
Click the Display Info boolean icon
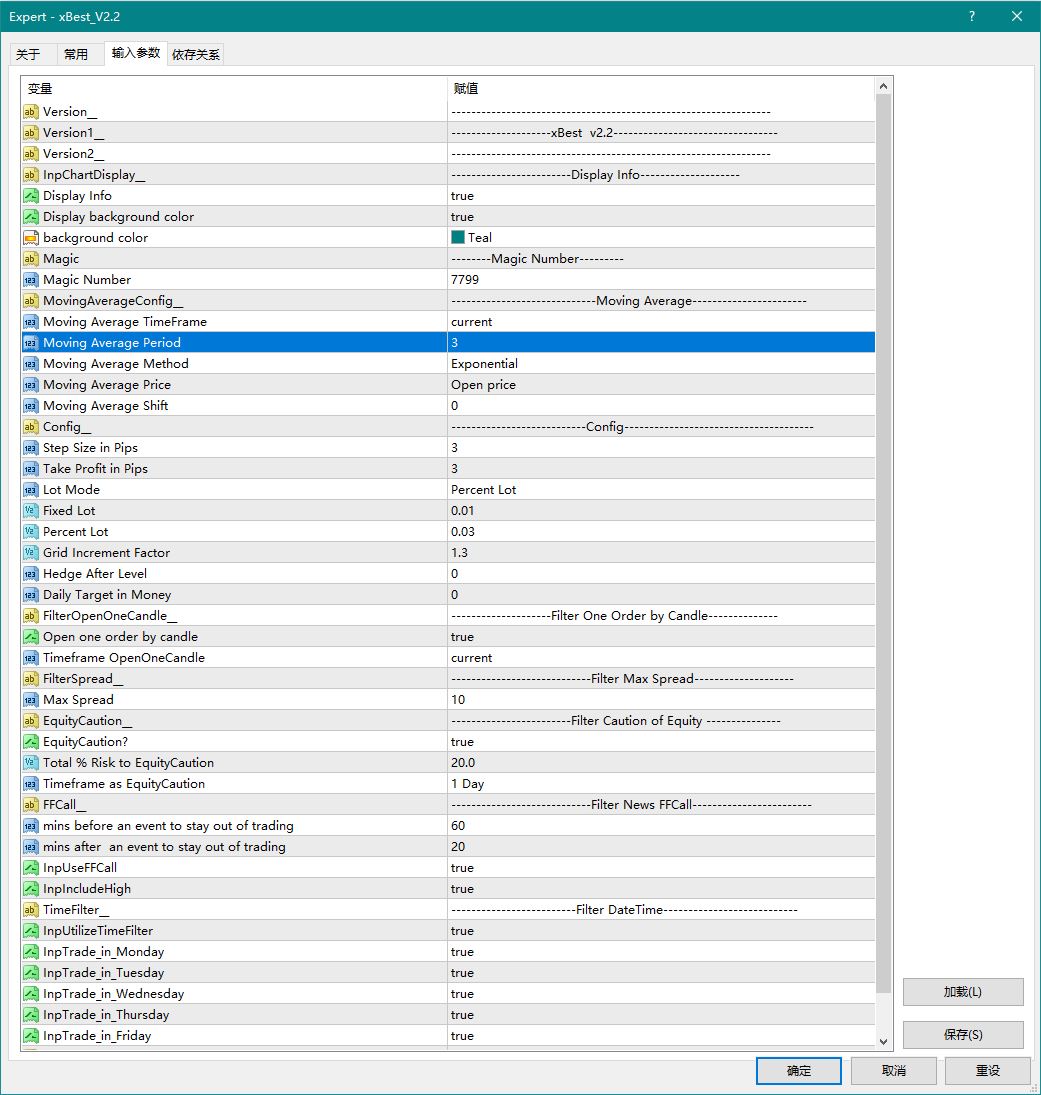(x=30, y=196)
